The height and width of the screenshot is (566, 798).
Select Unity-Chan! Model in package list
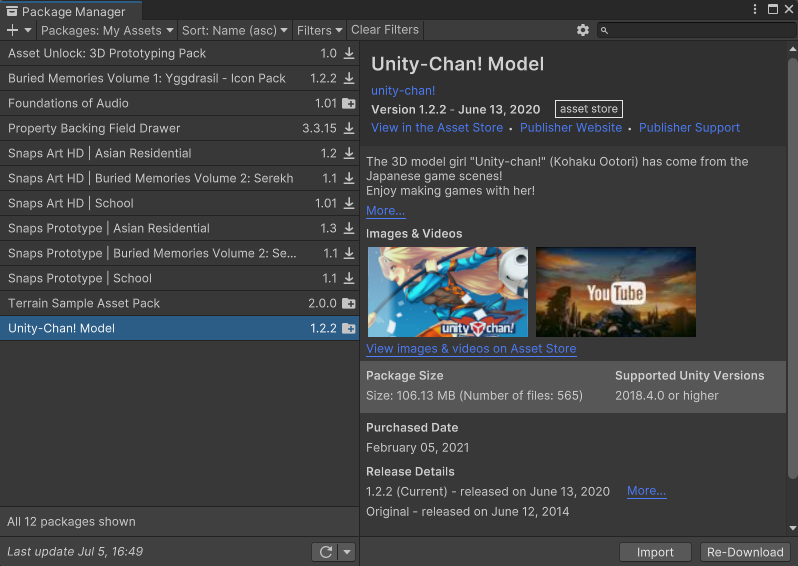(179, 328)
